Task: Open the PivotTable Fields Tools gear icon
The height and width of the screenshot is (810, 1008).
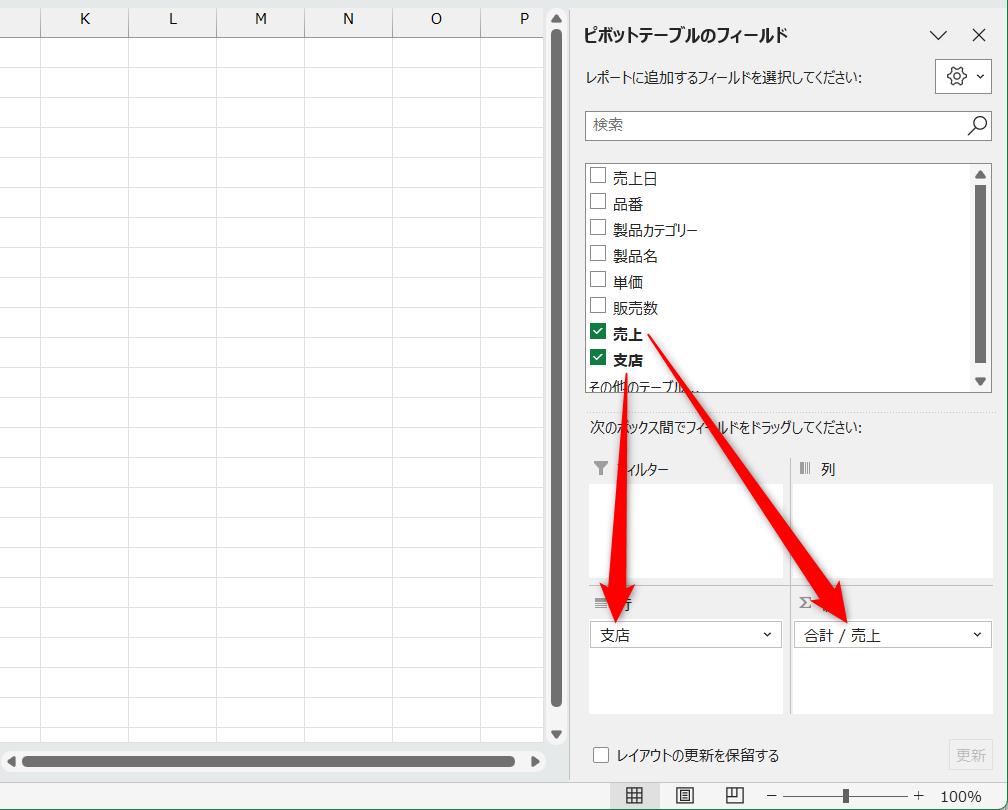Action: [957, 76]
